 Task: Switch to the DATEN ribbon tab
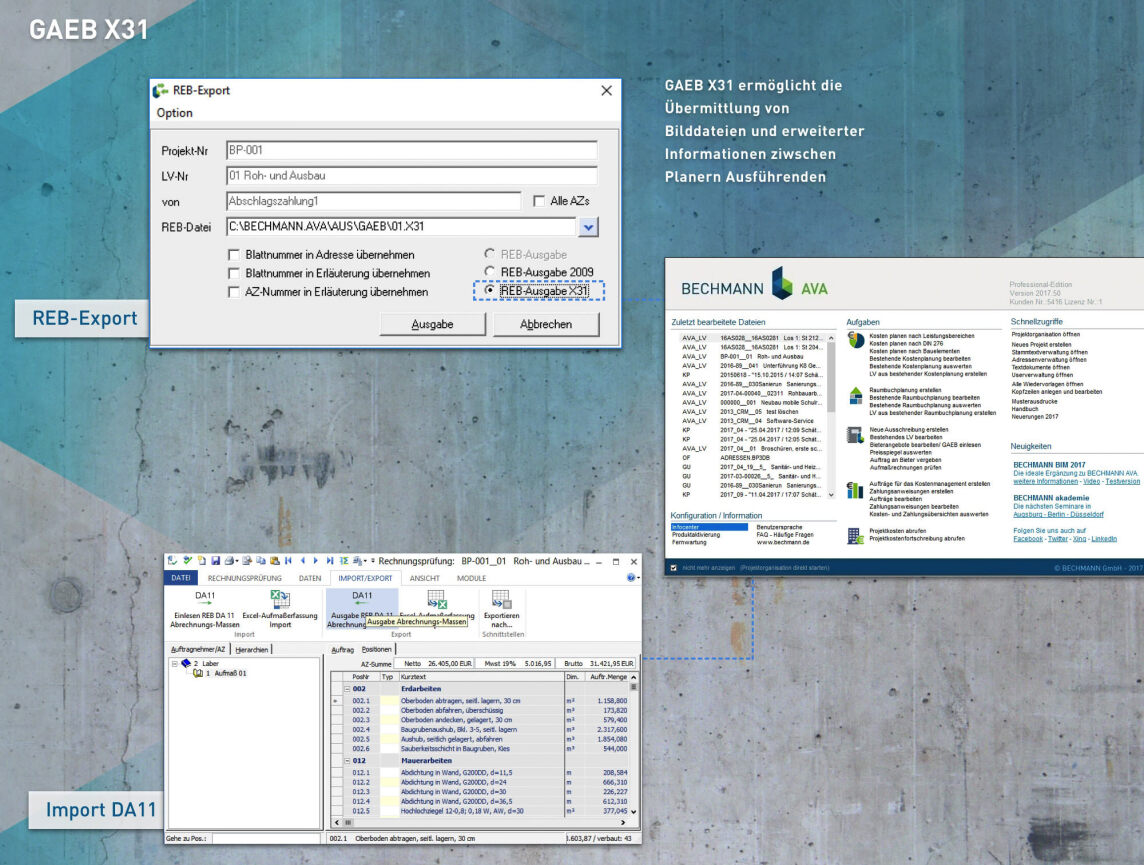310,578
